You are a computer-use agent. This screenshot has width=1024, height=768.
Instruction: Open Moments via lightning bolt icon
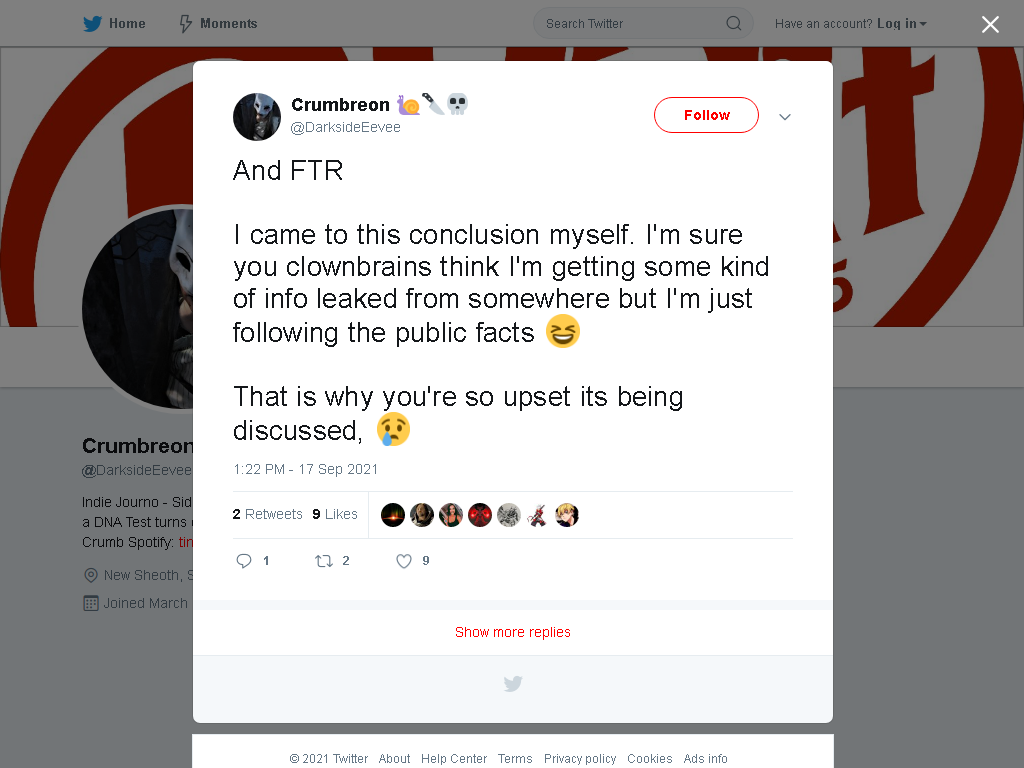pyautogui.click(x=185, y=24)
